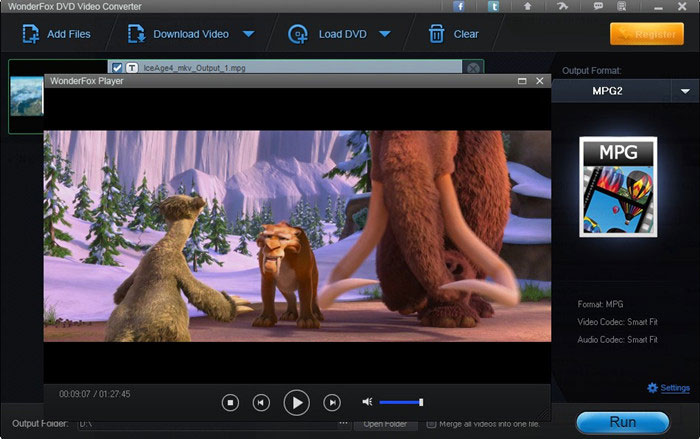This screenshot has height=439, width=700.
Task: Open Download Video tool
Action: [178, 34]
